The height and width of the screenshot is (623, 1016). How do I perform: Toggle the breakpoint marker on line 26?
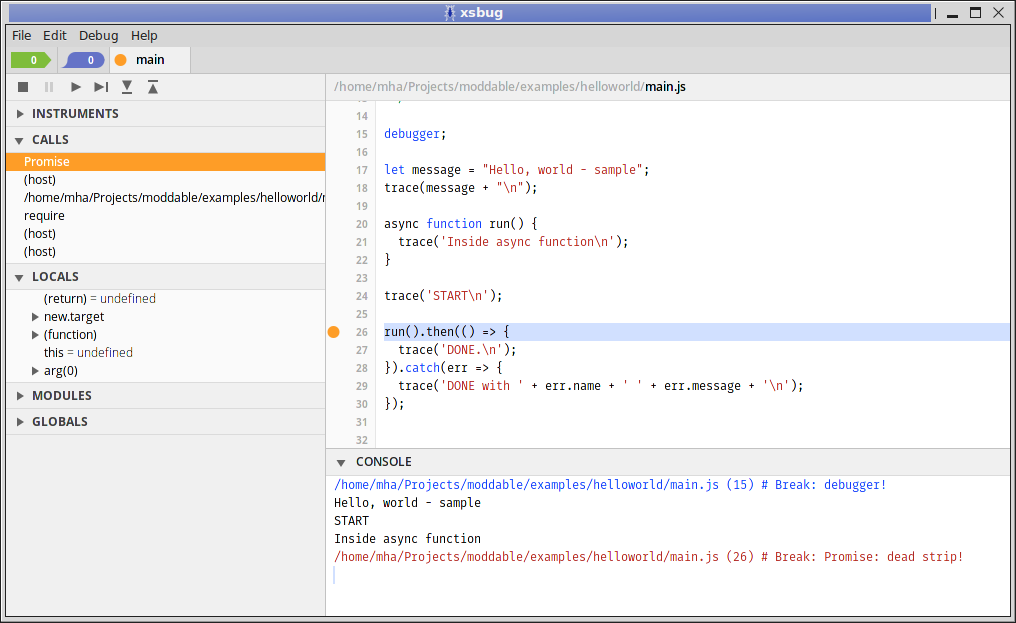pyautogui.click(x=333, y=331)
